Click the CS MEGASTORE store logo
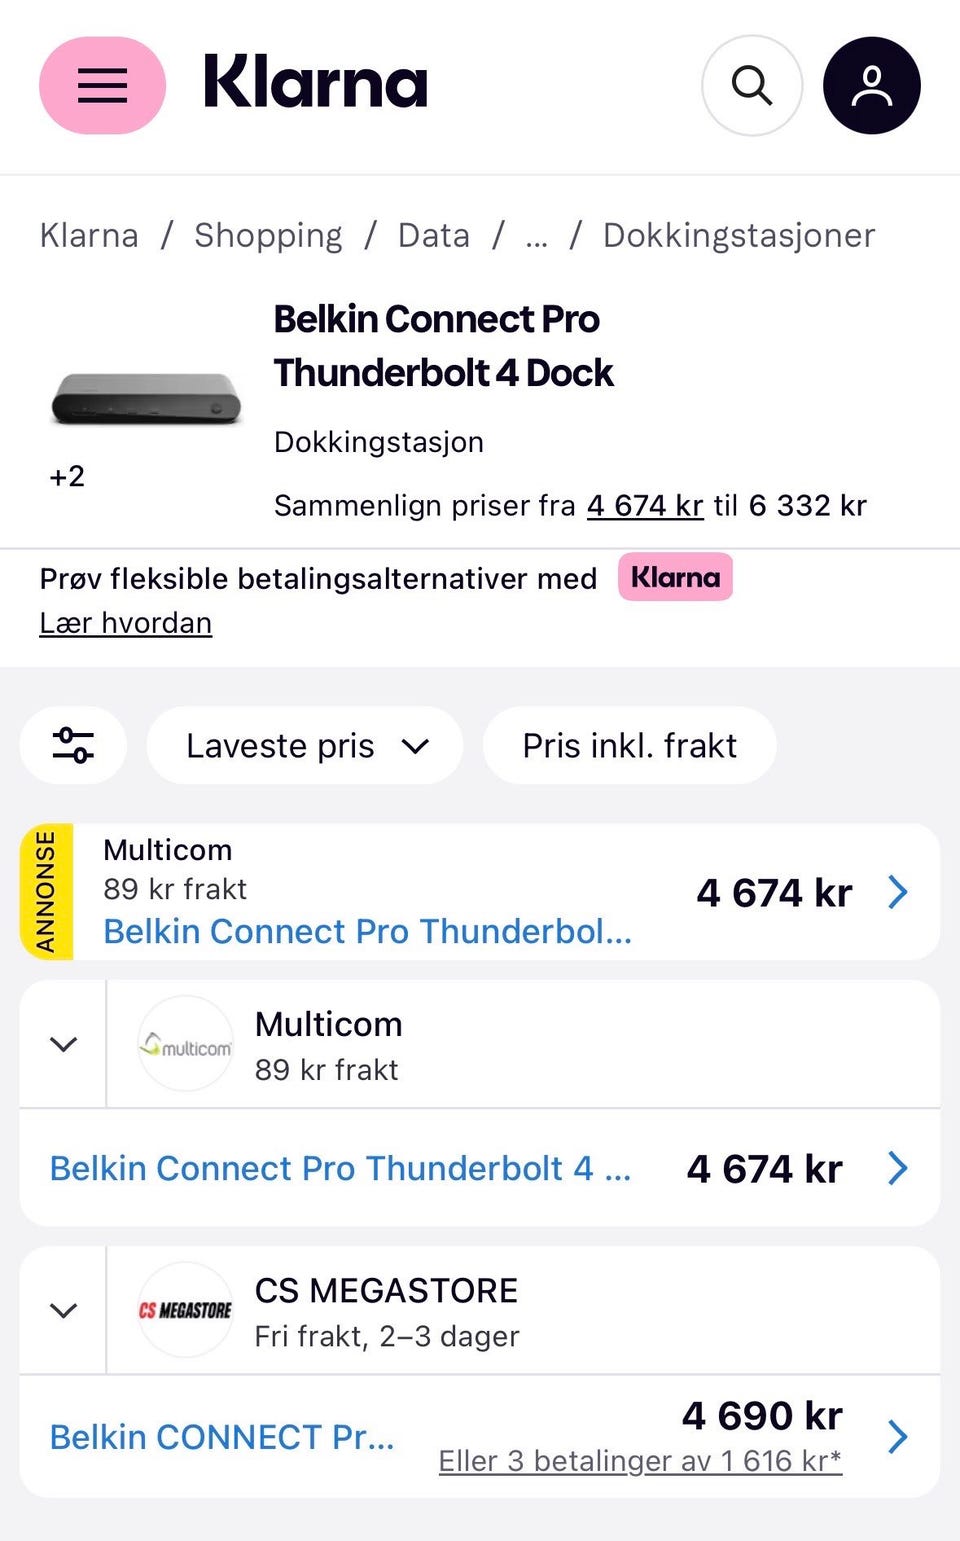This screenshot has width=960, height=1541. [185, 1310]
